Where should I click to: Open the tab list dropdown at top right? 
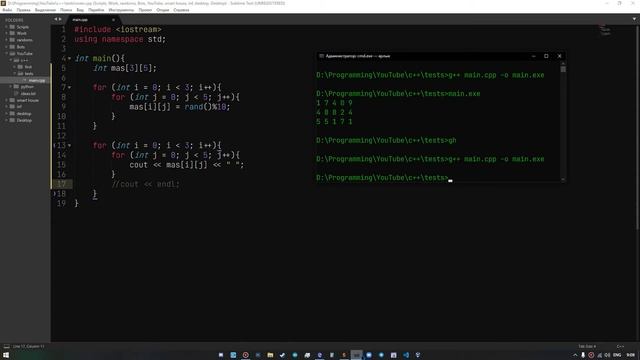tap(634, 19)
